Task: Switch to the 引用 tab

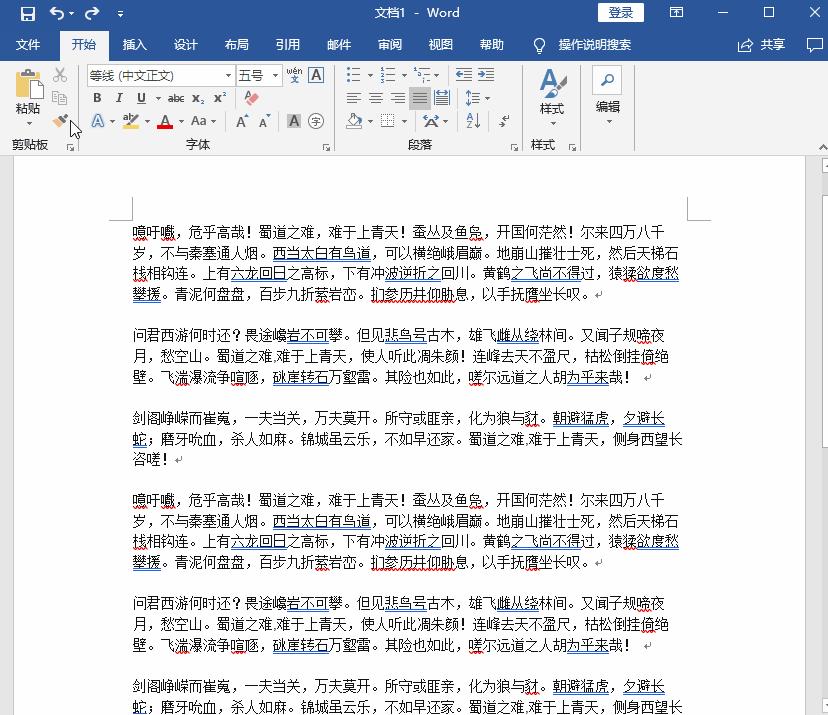Action: [287, 45]
